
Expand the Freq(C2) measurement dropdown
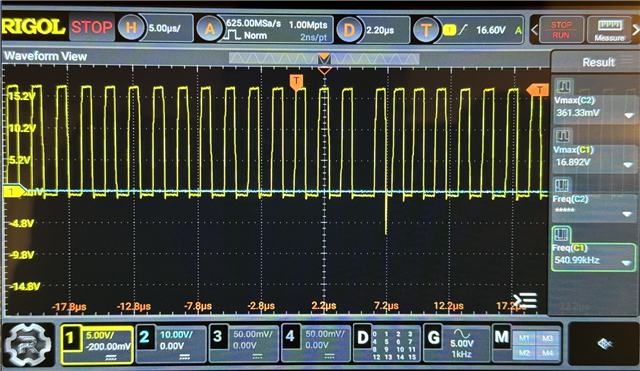pyautogui.click(x=627, y=214)
